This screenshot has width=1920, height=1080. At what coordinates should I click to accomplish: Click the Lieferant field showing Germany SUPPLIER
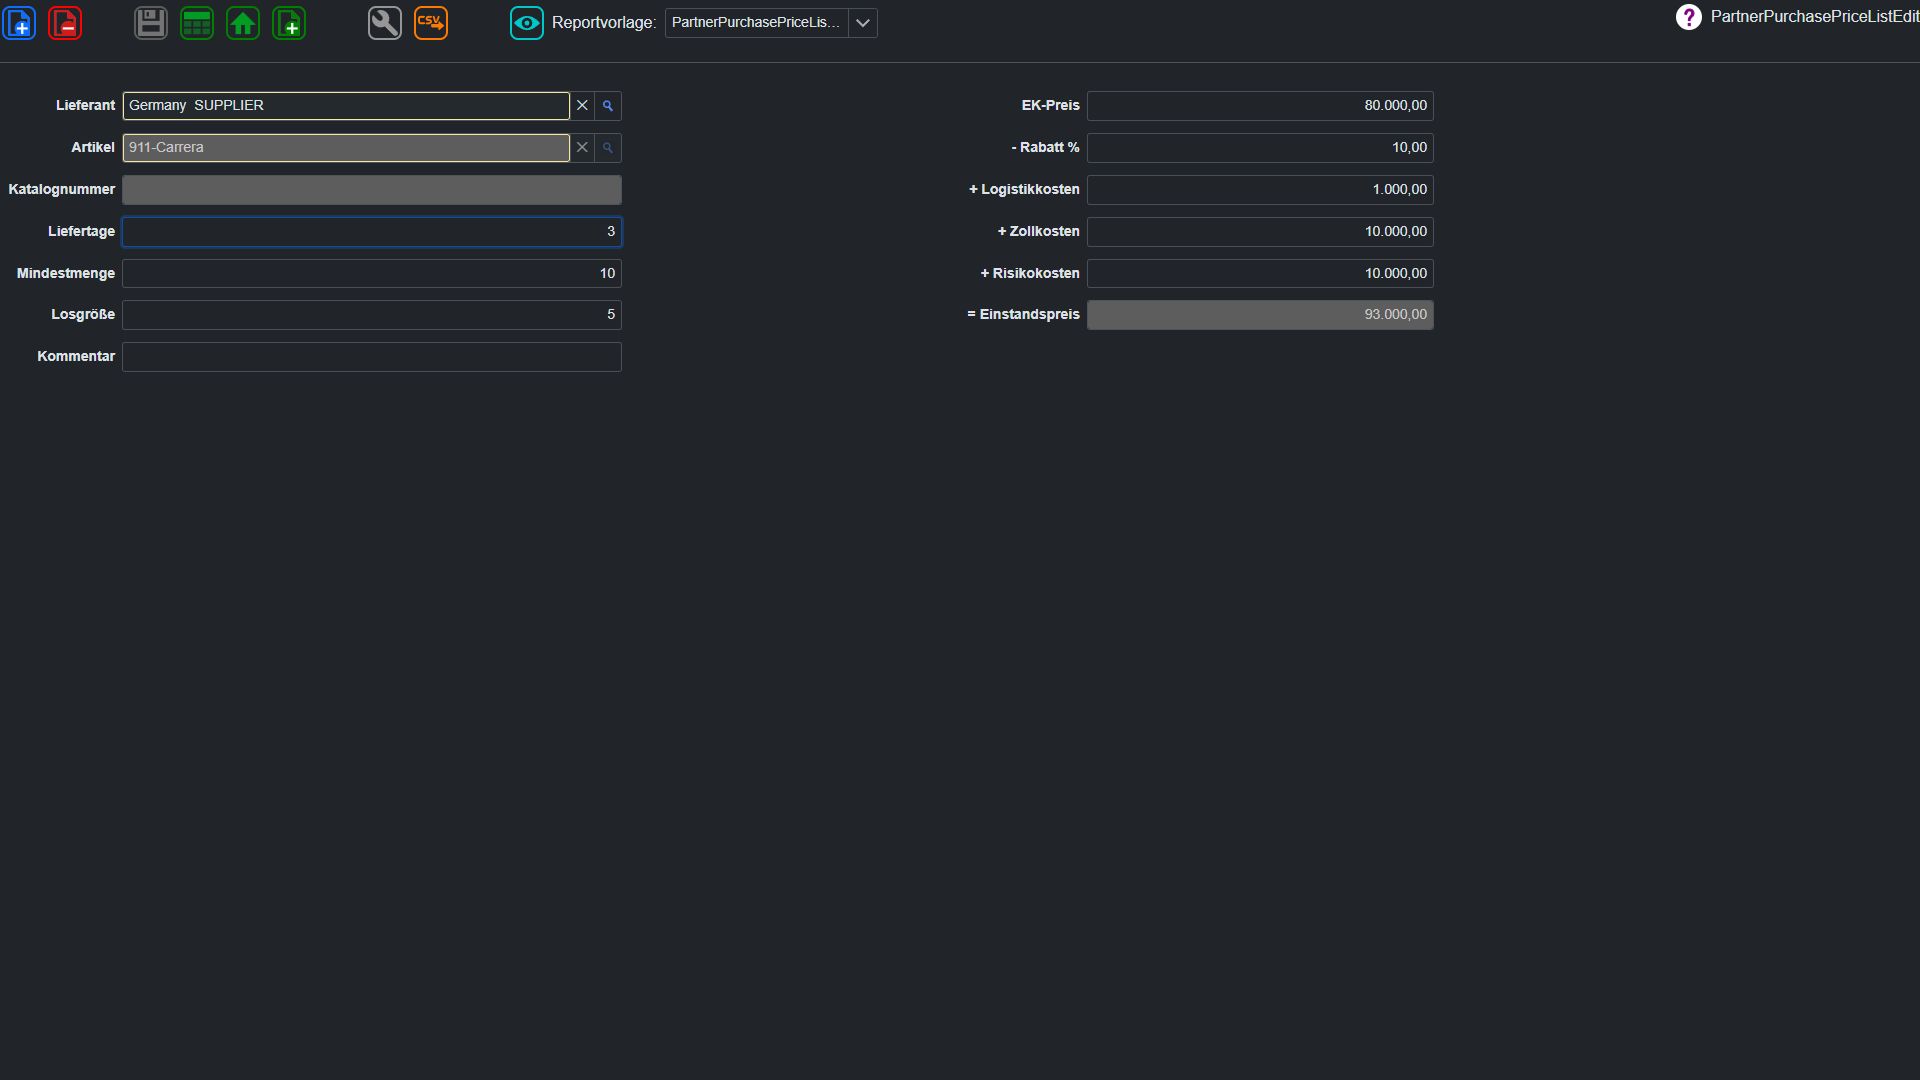coord(346,106)
